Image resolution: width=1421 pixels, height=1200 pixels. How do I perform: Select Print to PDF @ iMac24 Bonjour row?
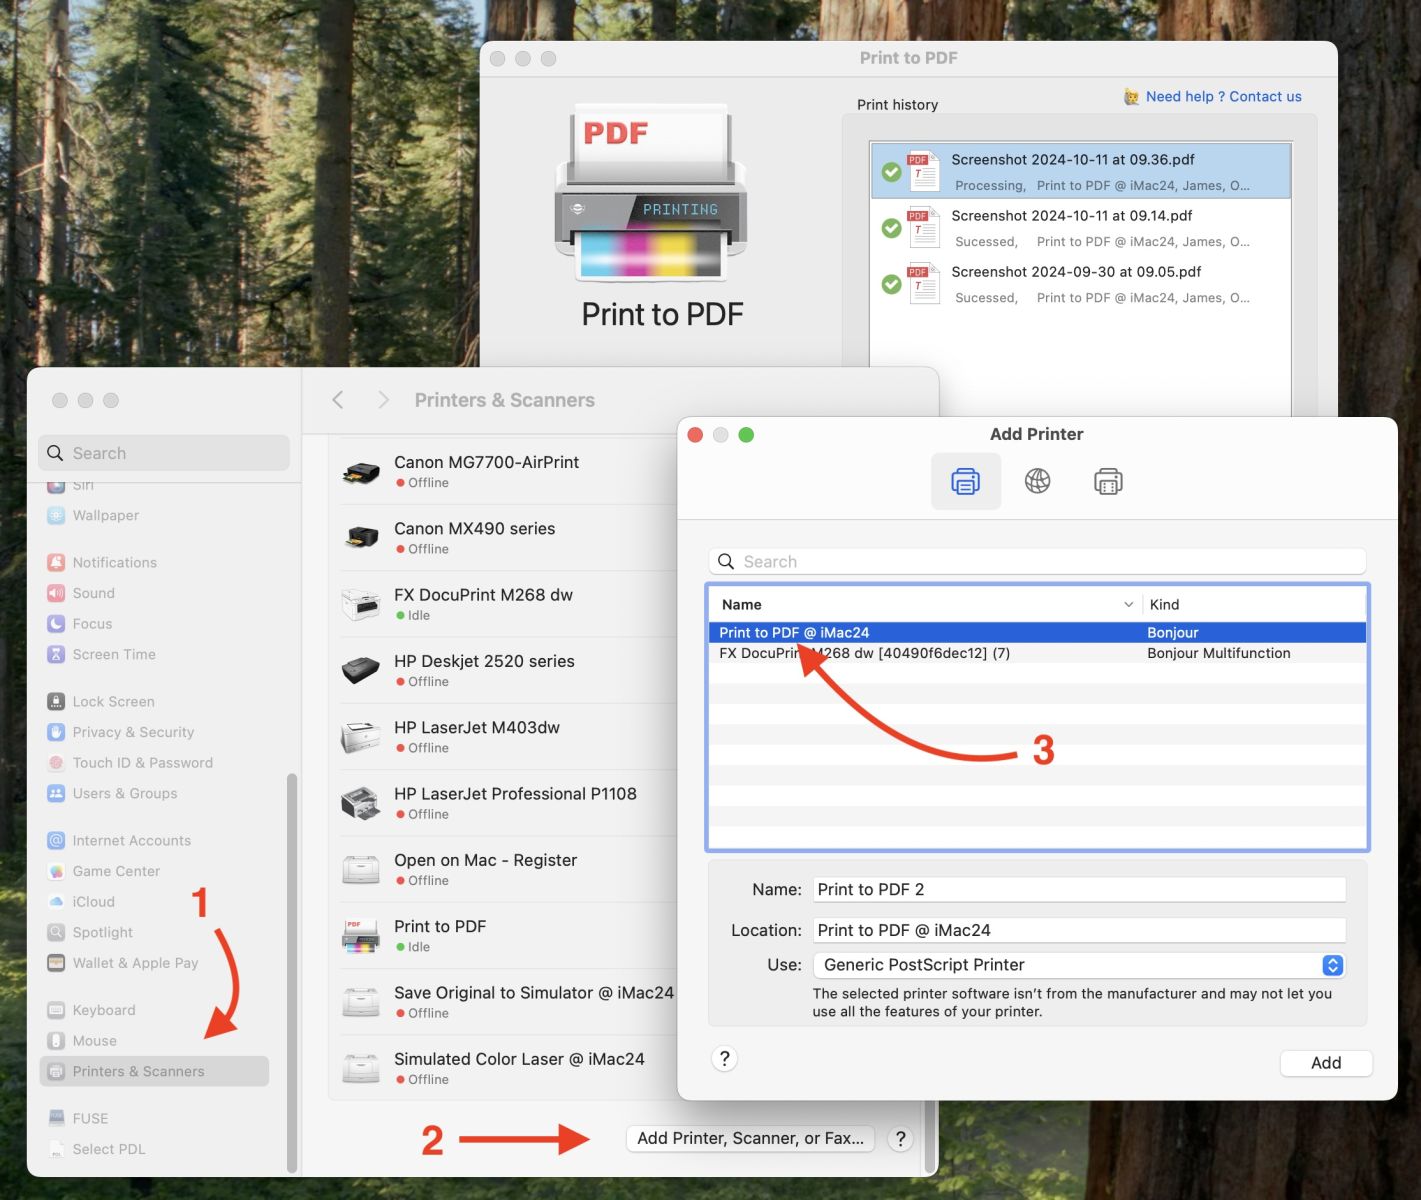(x=1037, y=633)
